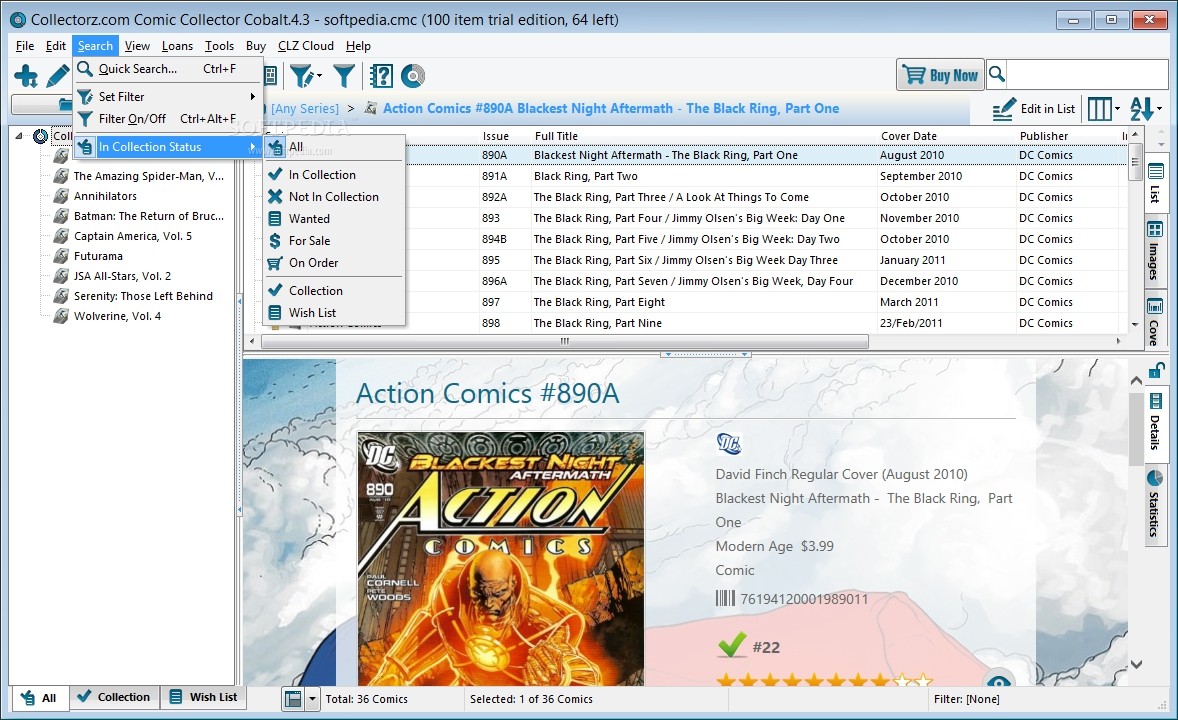Open the Loans menu
Image resolution: width=1178 pixels, height=720 pixels.
coord(177,46)
